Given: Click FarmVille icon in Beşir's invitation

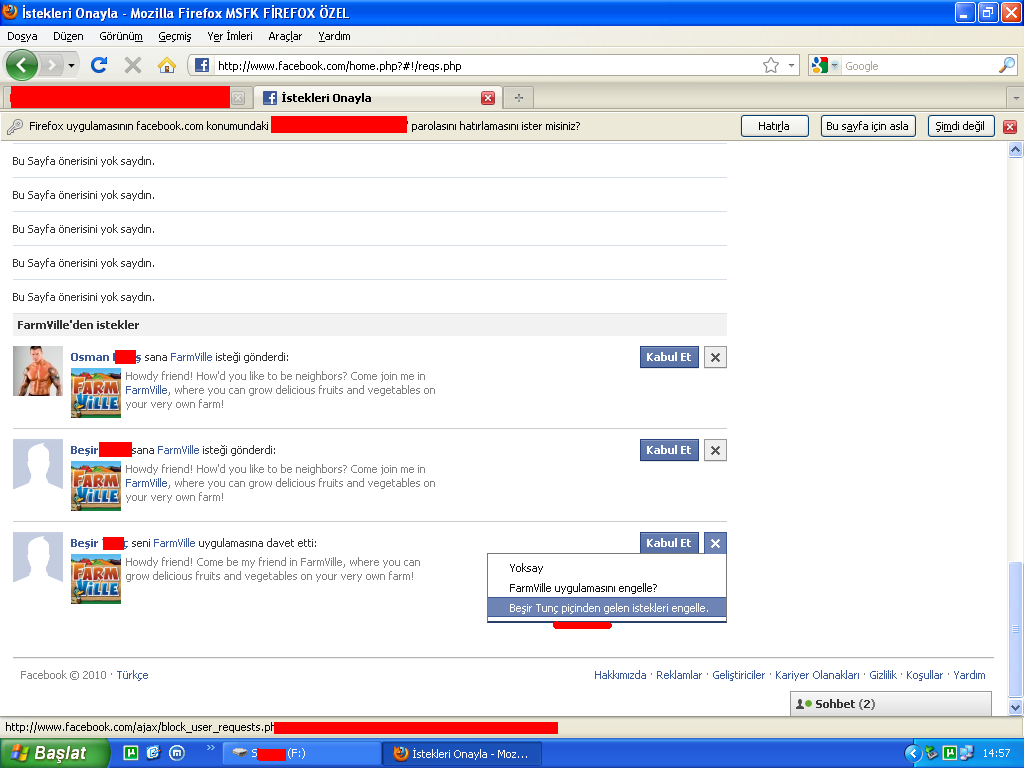Looking at the screenshot, I should pos(96,579).
